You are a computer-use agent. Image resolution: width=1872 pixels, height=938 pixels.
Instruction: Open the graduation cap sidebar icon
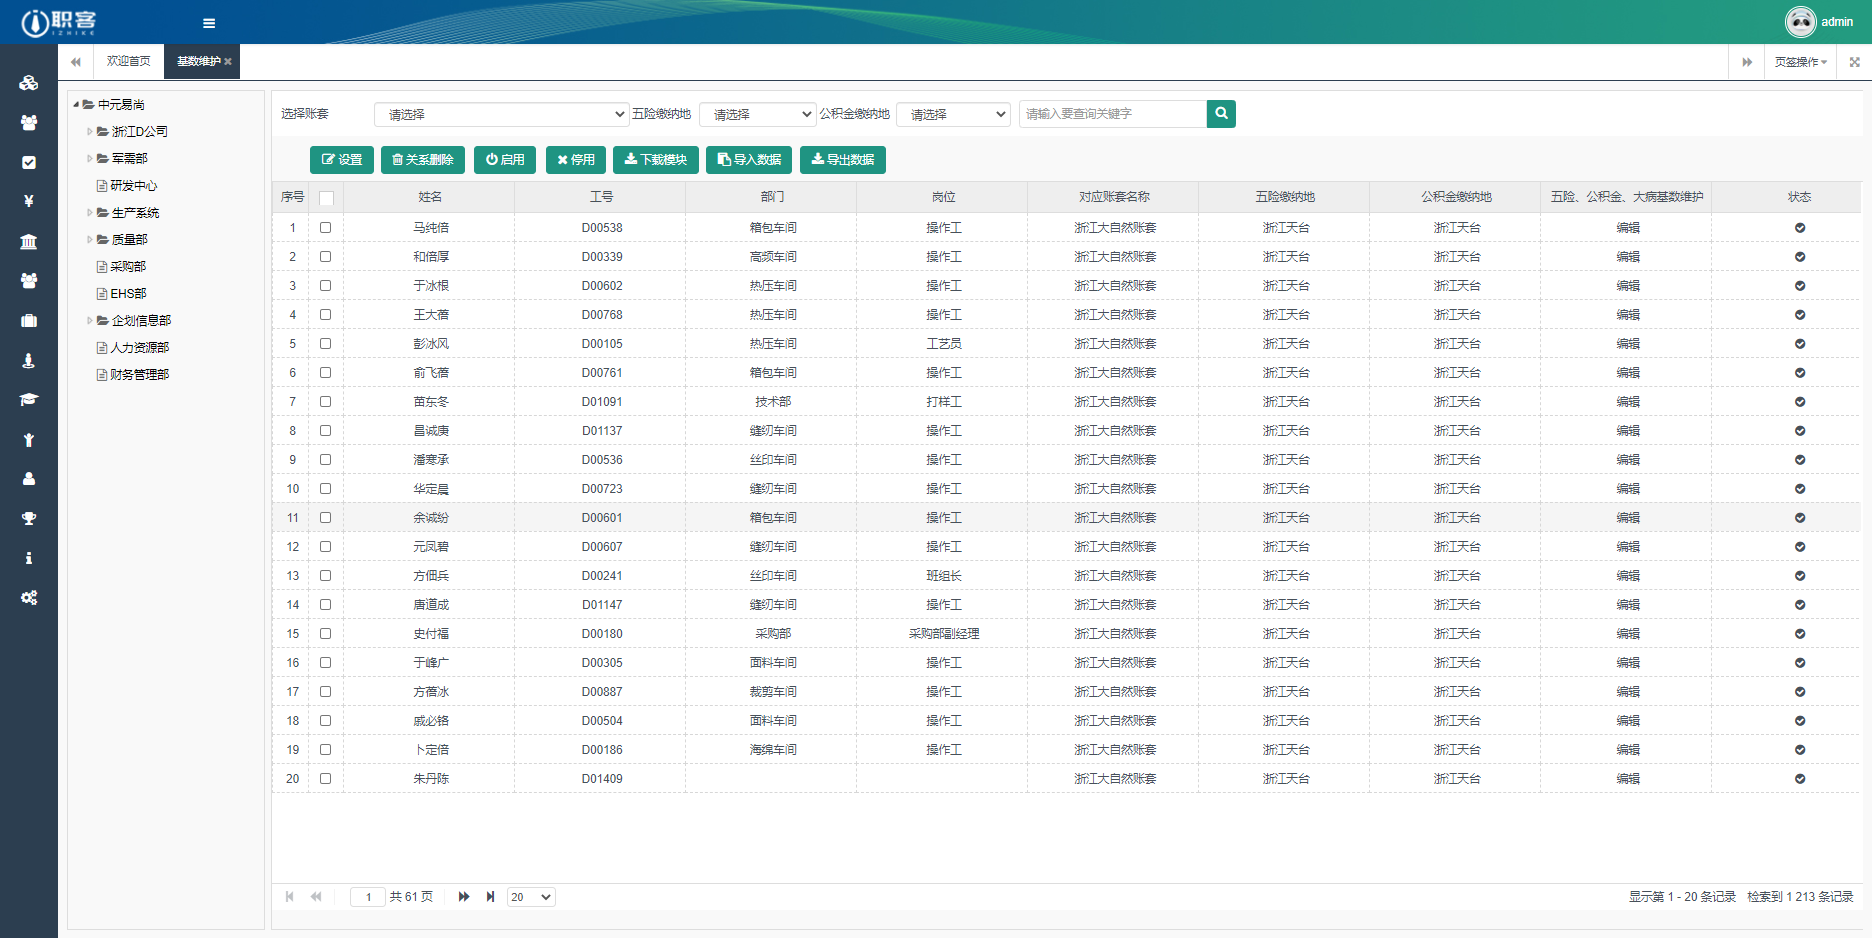(29, 400)
